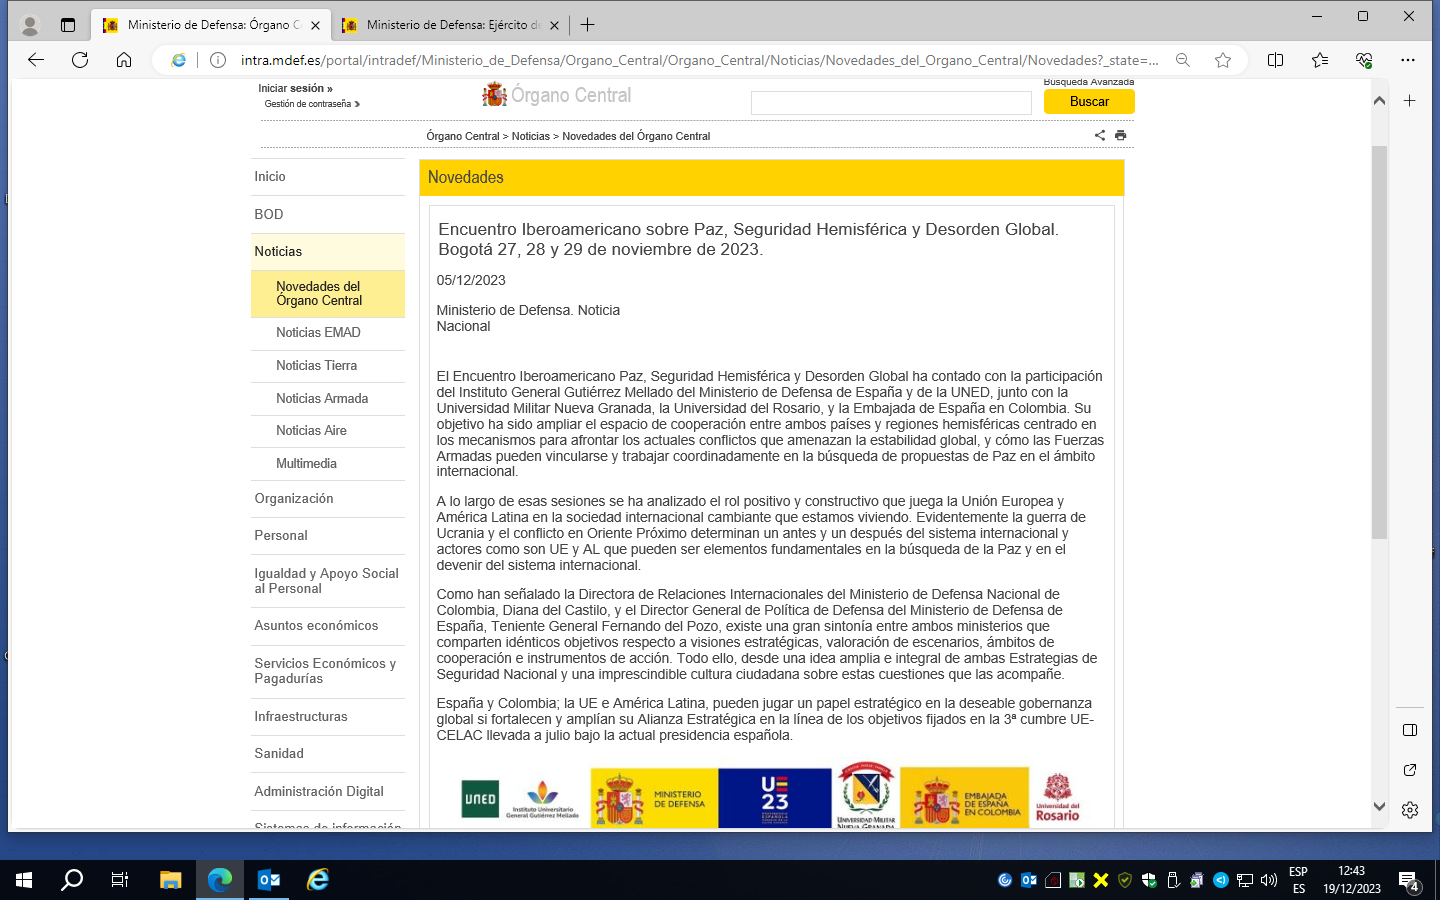The image size is (1440, 900).
Task: Open Outlook from the taskbar
Action: coord(269,880)
